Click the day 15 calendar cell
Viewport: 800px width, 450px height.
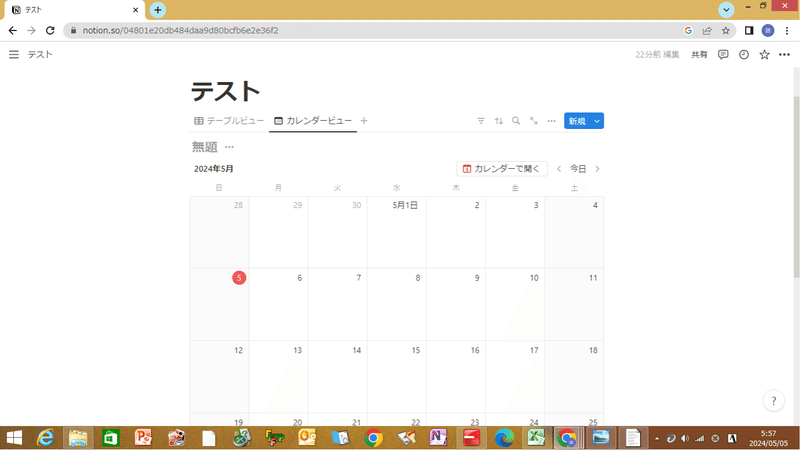click(x=396, y=377)
